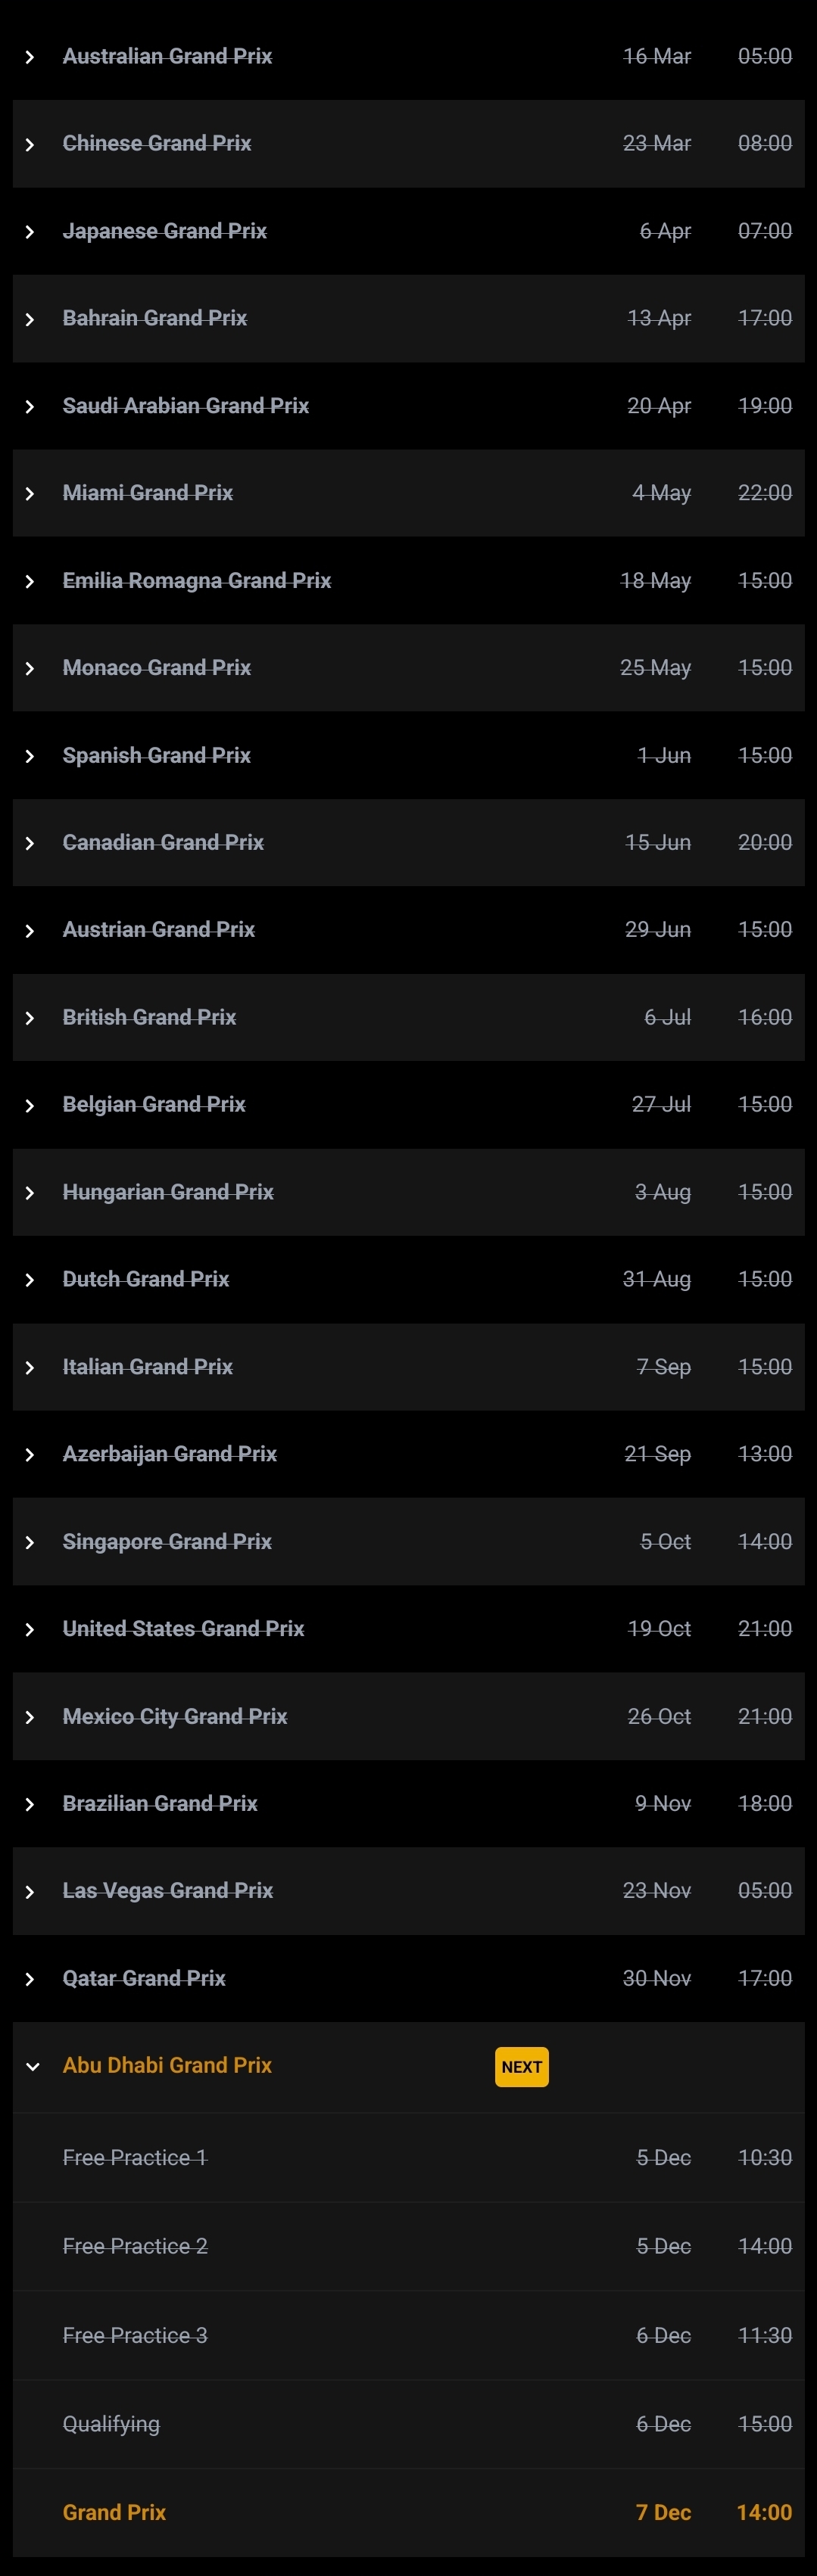
Task: Open Bahrain Grand Prix details arrow
Action: point(30,319)
